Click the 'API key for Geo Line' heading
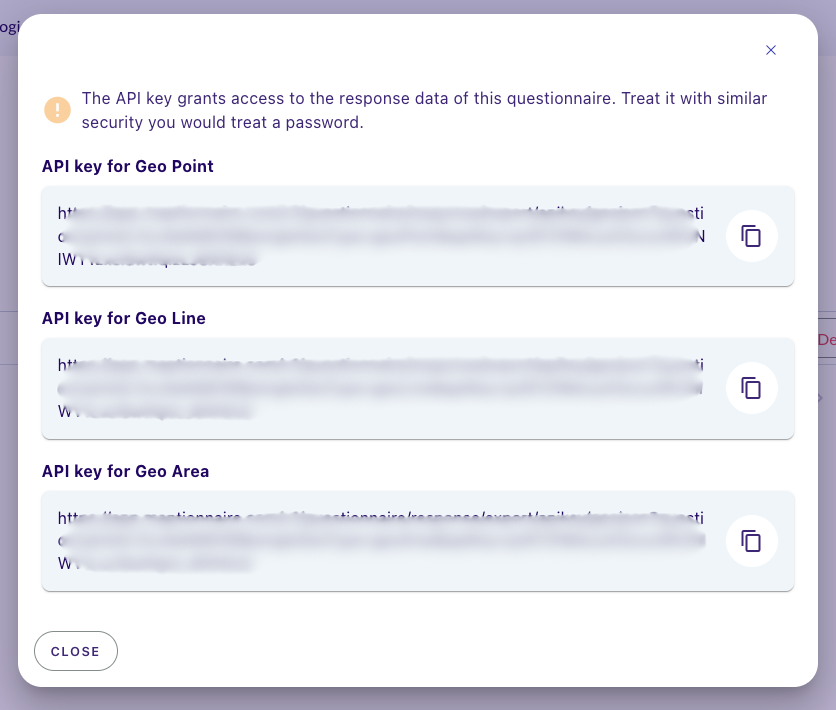Viewport: 836px width, 710px height. click(124, 318)
